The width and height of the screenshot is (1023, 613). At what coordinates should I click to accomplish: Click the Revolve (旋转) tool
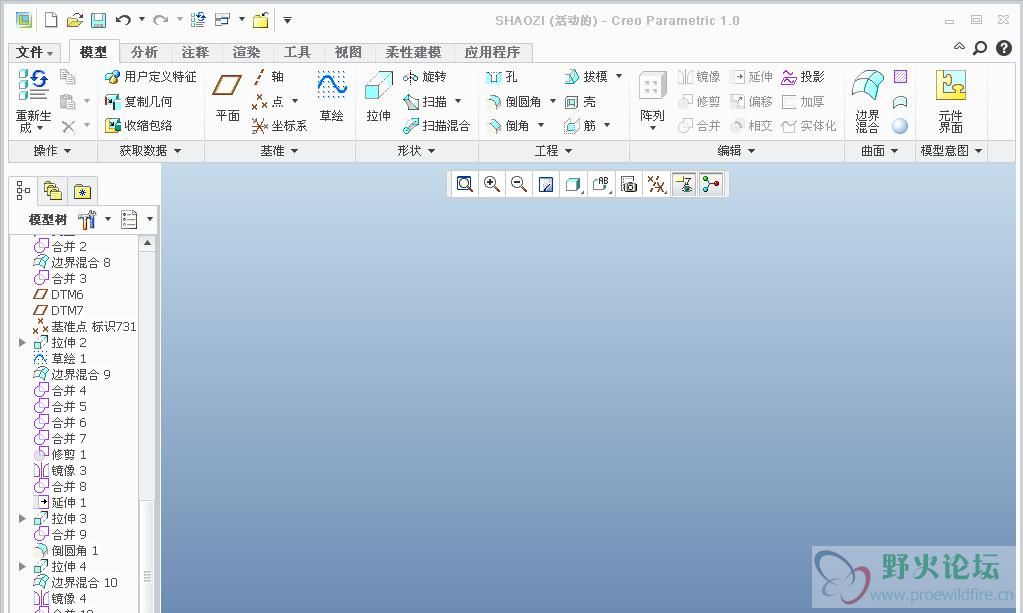(x=425, y=77)
